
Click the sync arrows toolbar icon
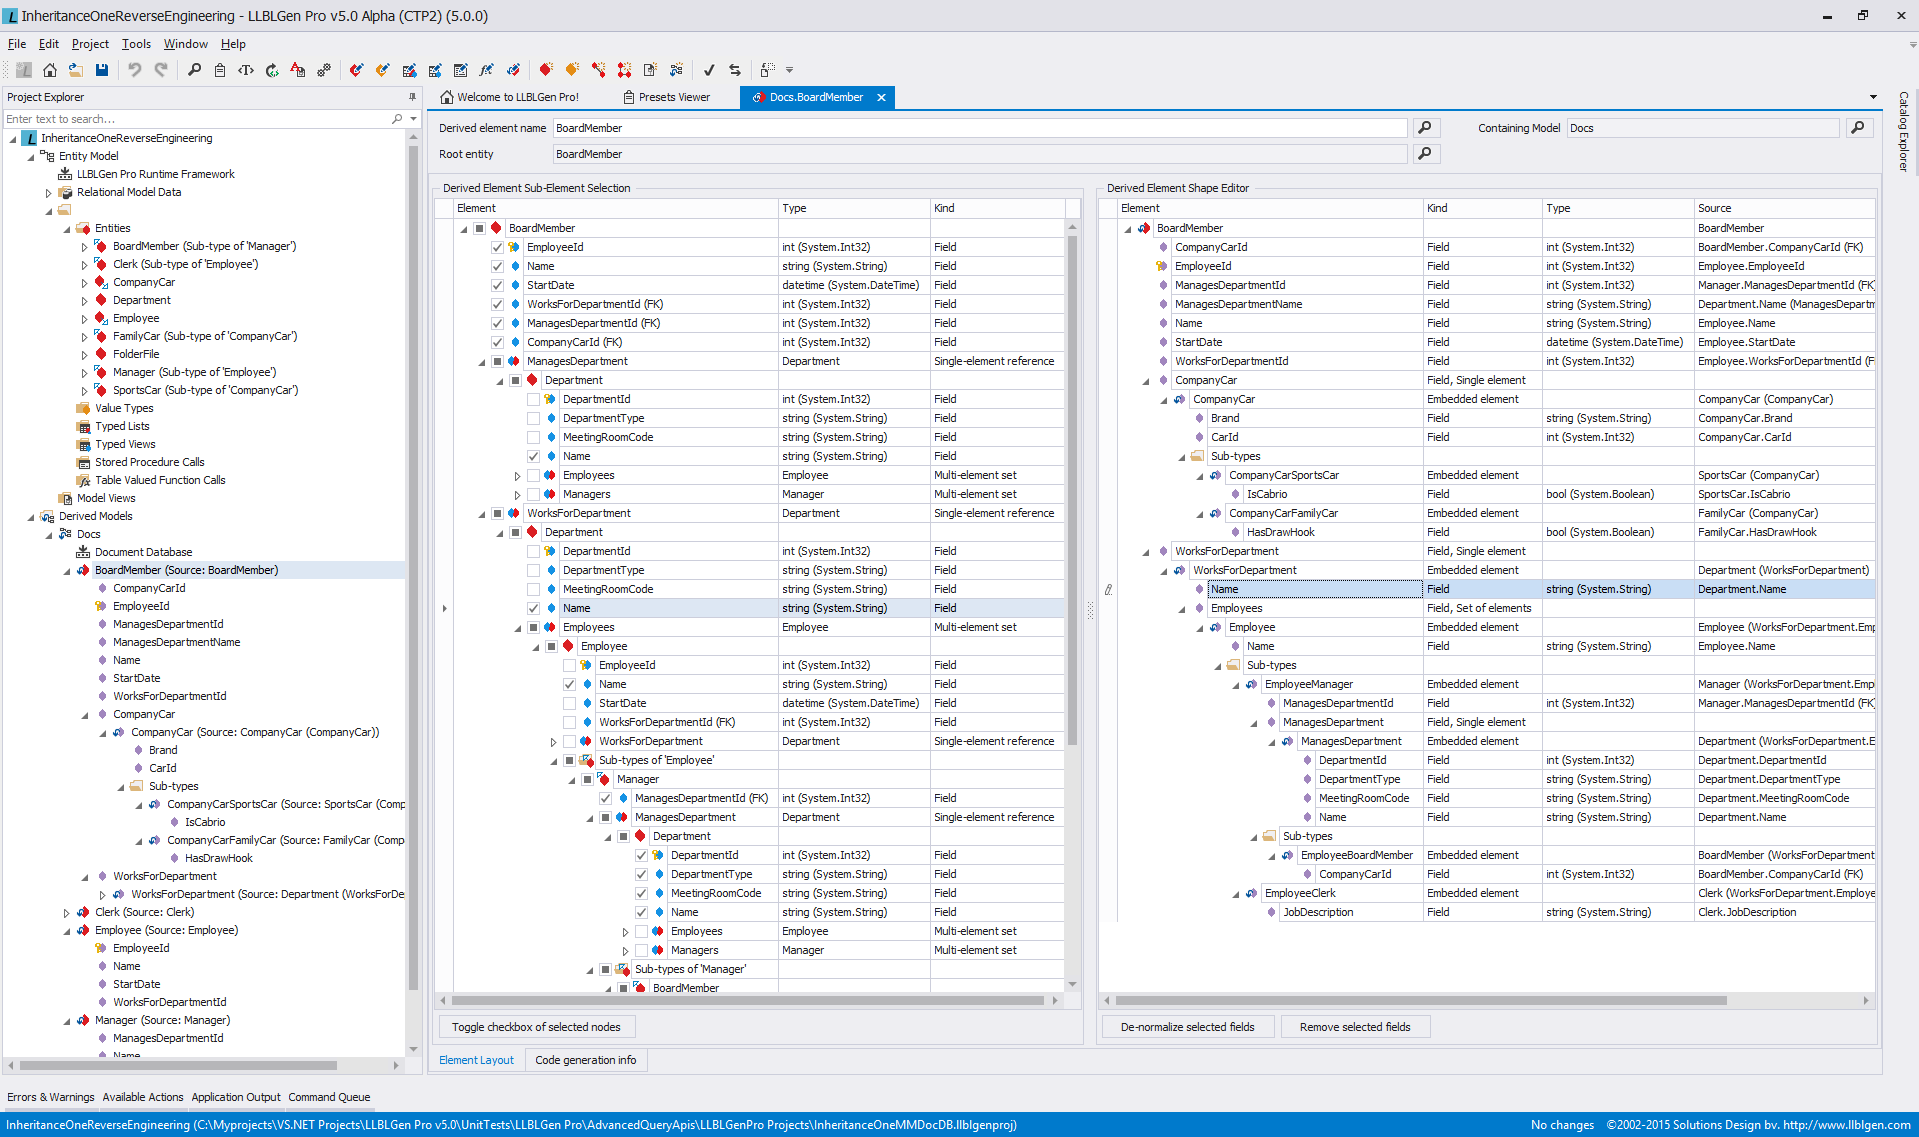pyautogui.click(x=735, y=70)
